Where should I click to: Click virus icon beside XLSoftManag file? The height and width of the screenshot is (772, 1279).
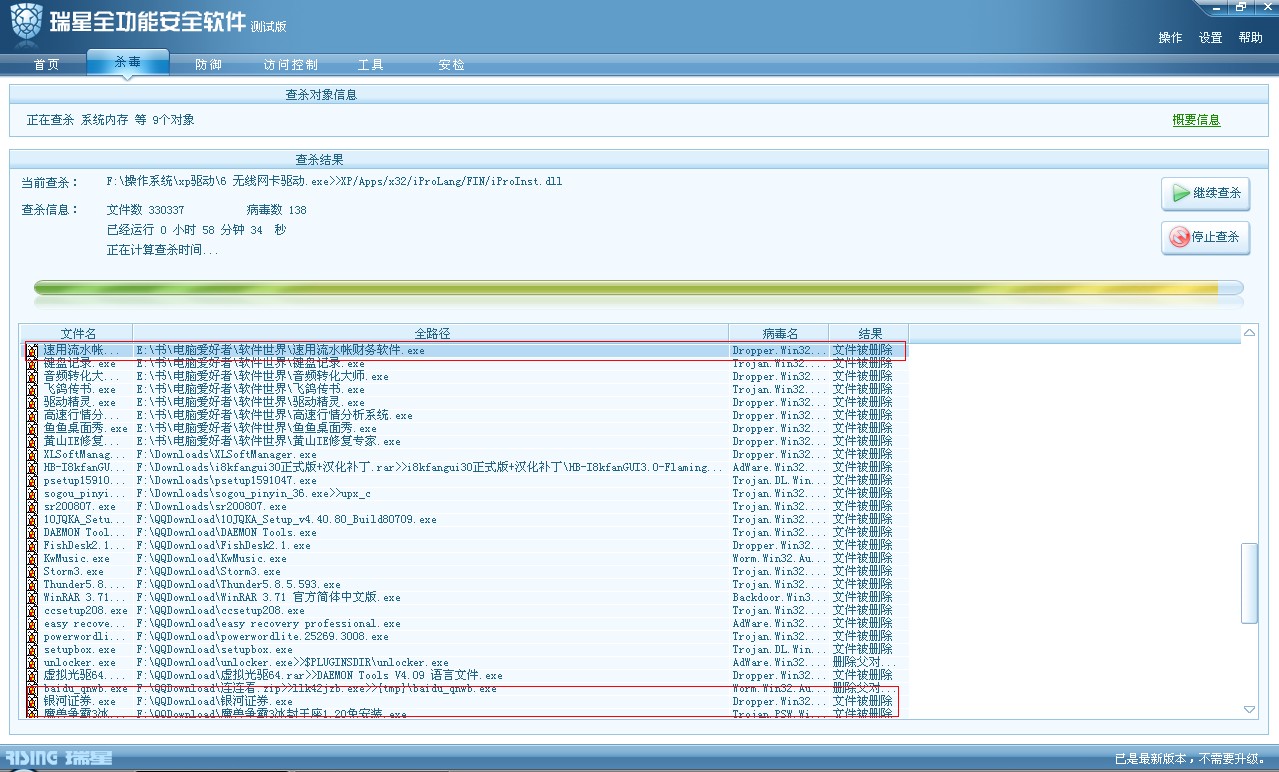pos(32,455)
